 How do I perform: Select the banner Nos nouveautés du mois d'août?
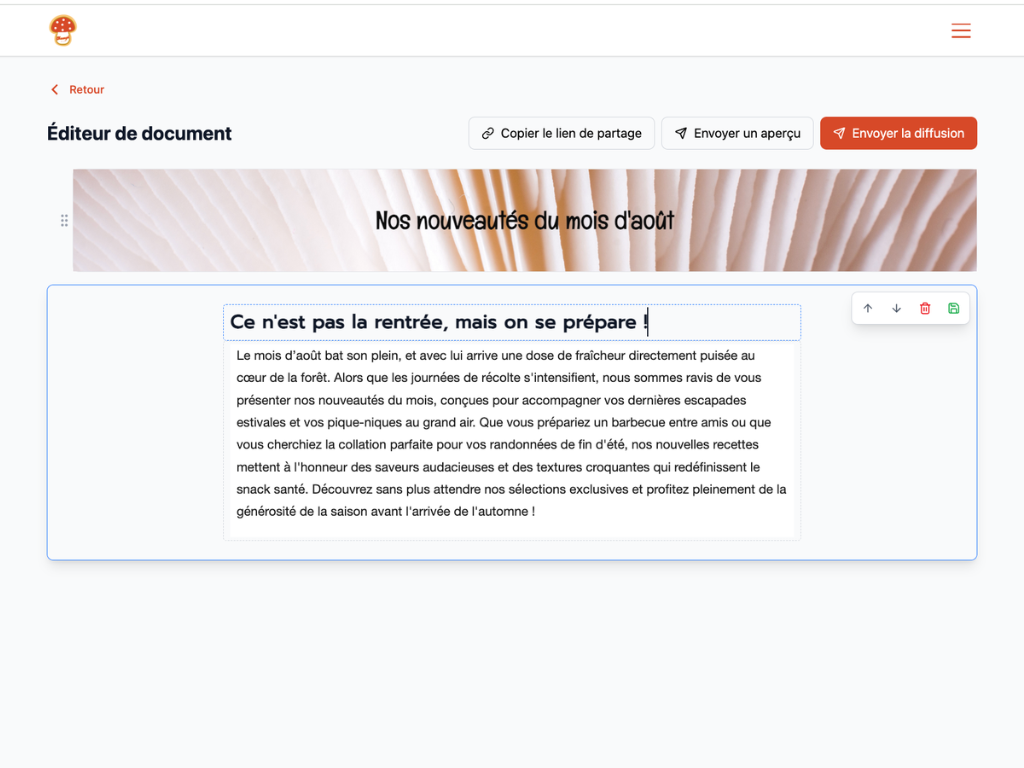tap(524, 220)
